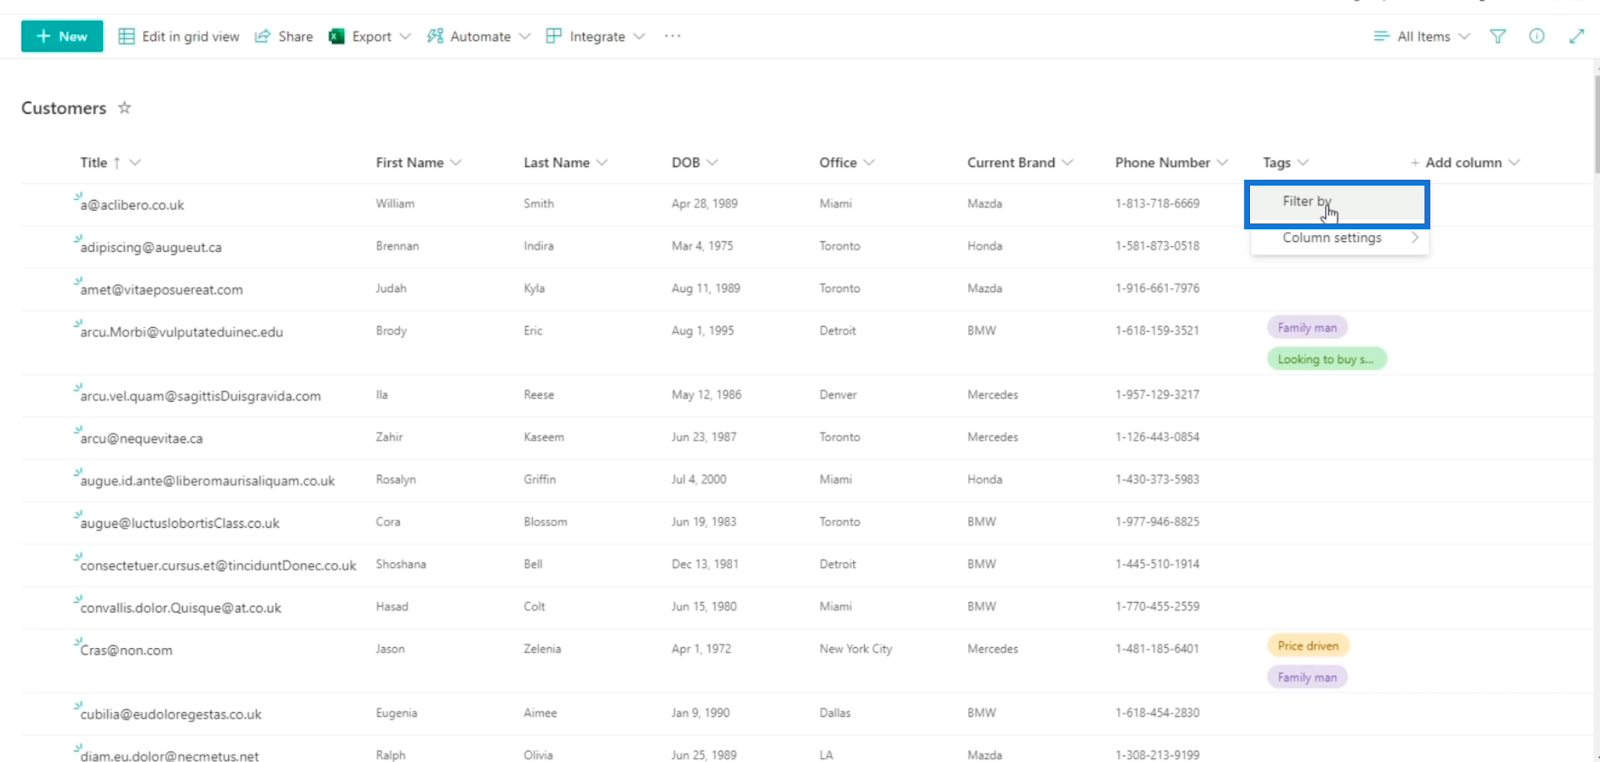Click first name William
1600x762 pixels.
(395, 204)
